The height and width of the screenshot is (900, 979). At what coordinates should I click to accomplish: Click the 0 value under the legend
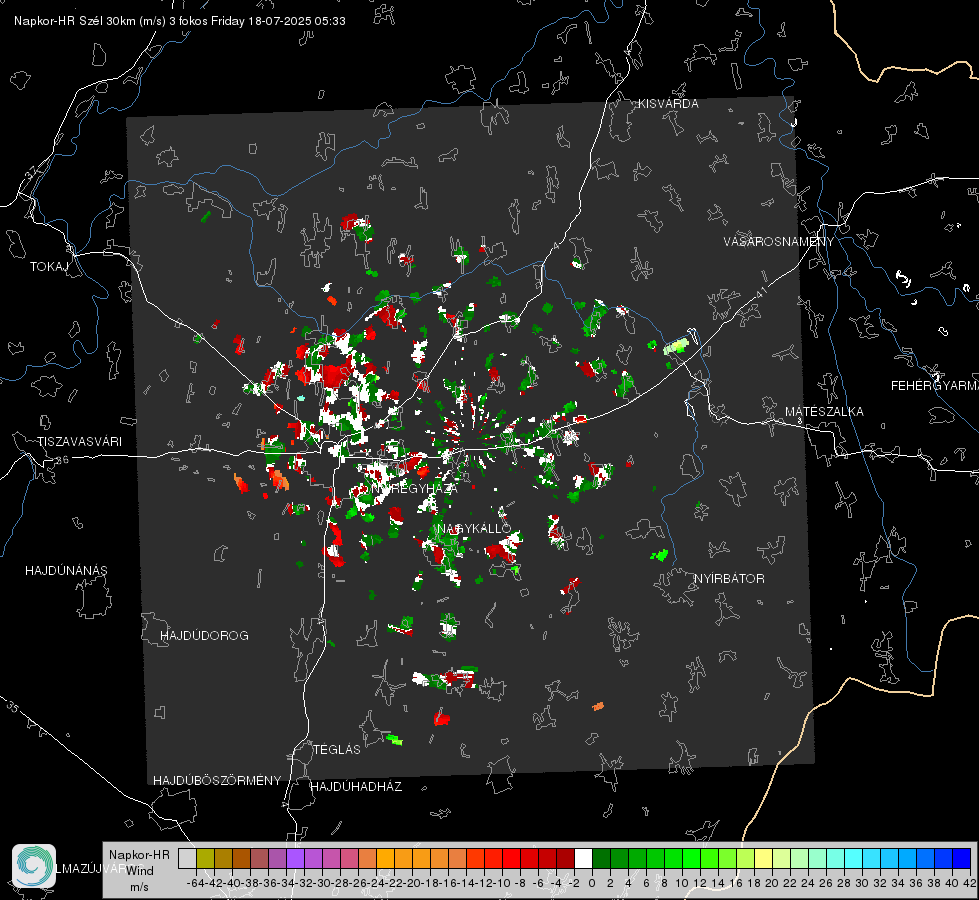tap(592, 883)
